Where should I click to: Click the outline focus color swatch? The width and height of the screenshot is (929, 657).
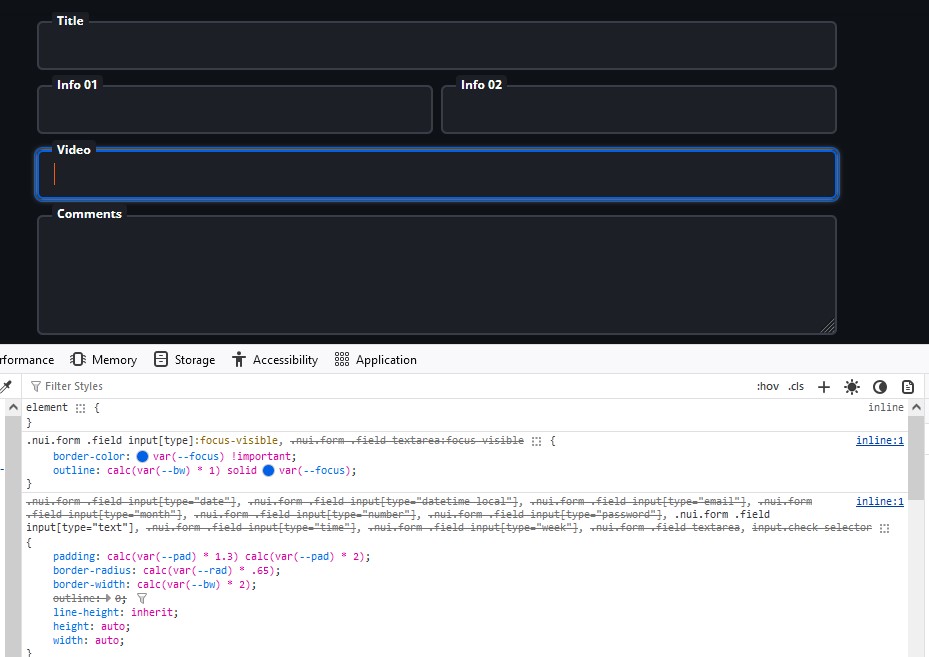pyautogui.click(x=268, y=470)
